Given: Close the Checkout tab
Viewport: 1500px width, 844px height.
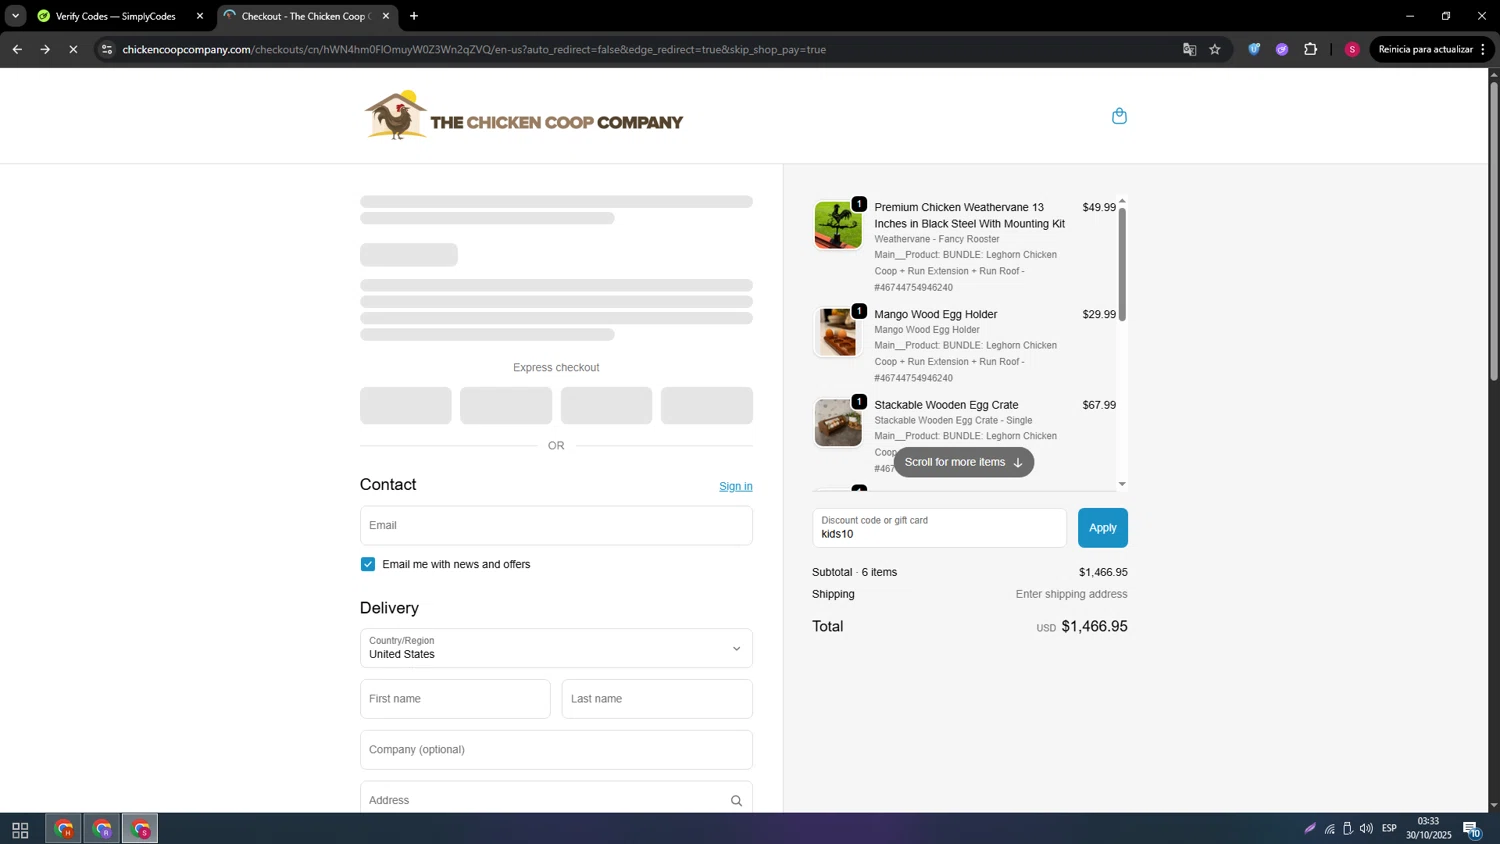Looking at the screenshot, I should coord(386,16).
